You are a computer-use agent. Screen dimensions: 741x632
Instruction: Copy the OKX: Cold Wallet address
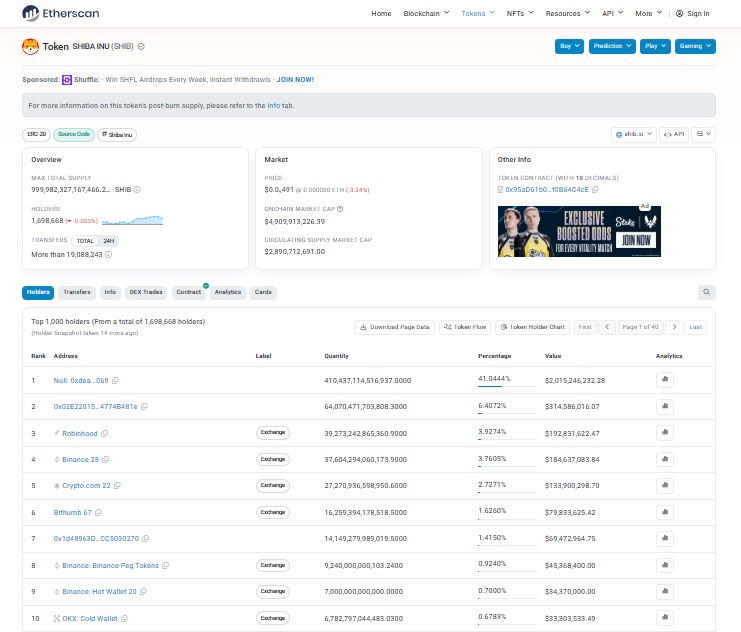(124, 618)
